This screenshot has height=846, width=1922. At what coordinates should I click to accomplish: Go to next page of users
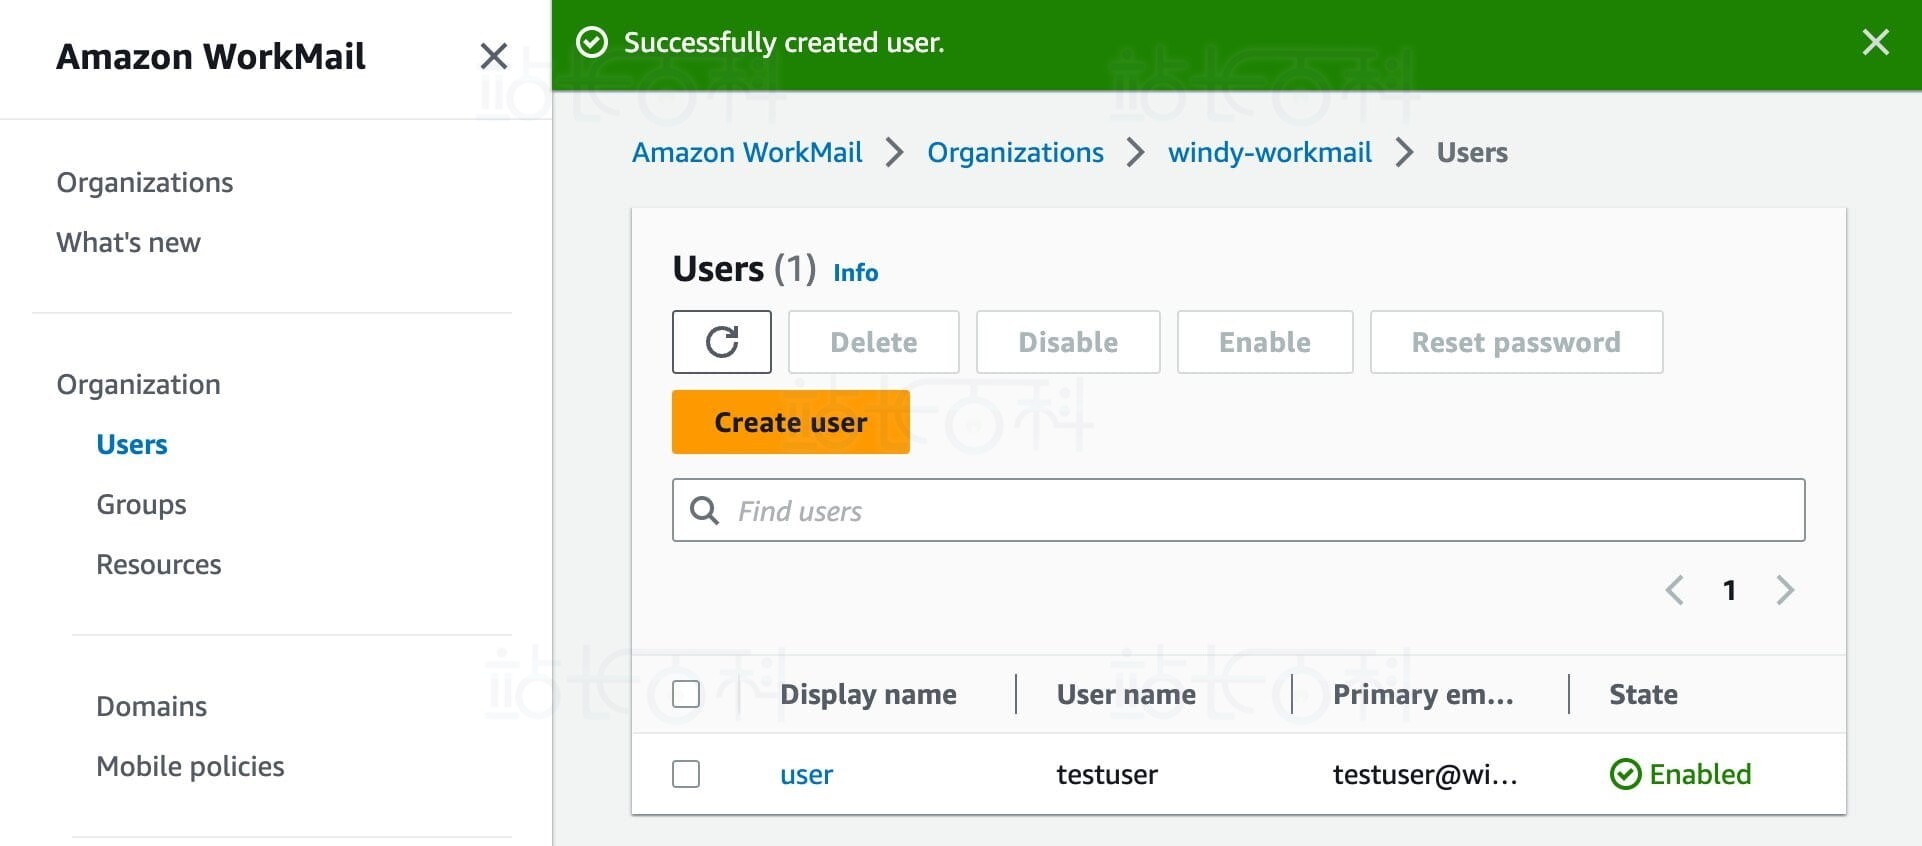pos(1785,590)
